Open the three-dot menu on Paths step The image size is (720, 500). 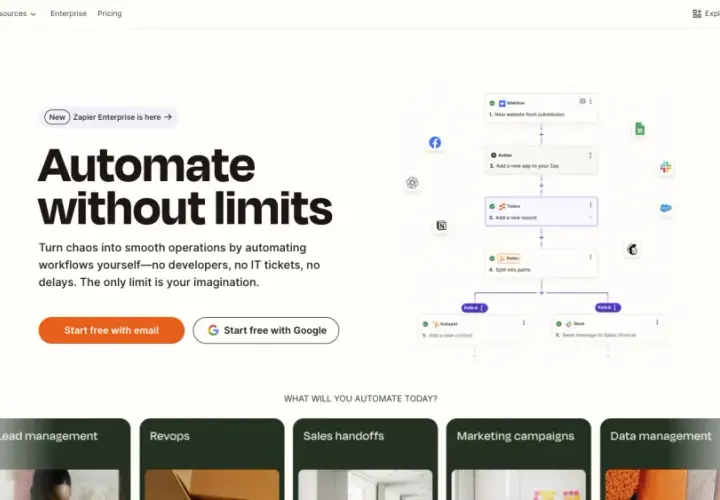591,257
